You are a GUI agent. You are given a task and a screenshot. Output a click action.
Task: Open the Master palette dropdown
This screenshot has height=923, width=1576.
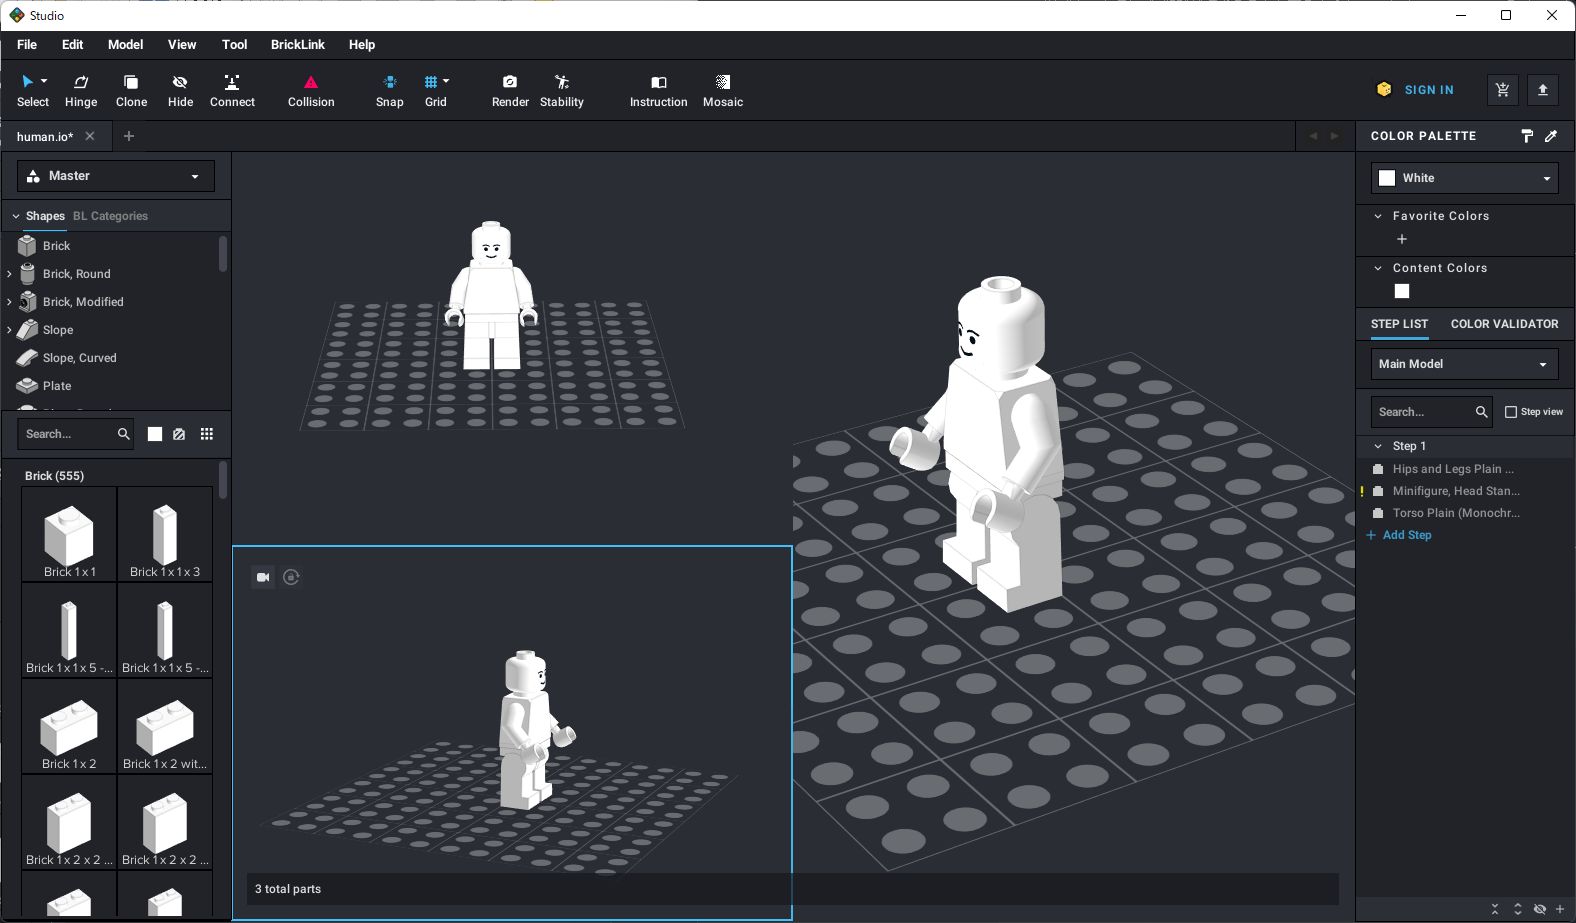click(116, 176)
